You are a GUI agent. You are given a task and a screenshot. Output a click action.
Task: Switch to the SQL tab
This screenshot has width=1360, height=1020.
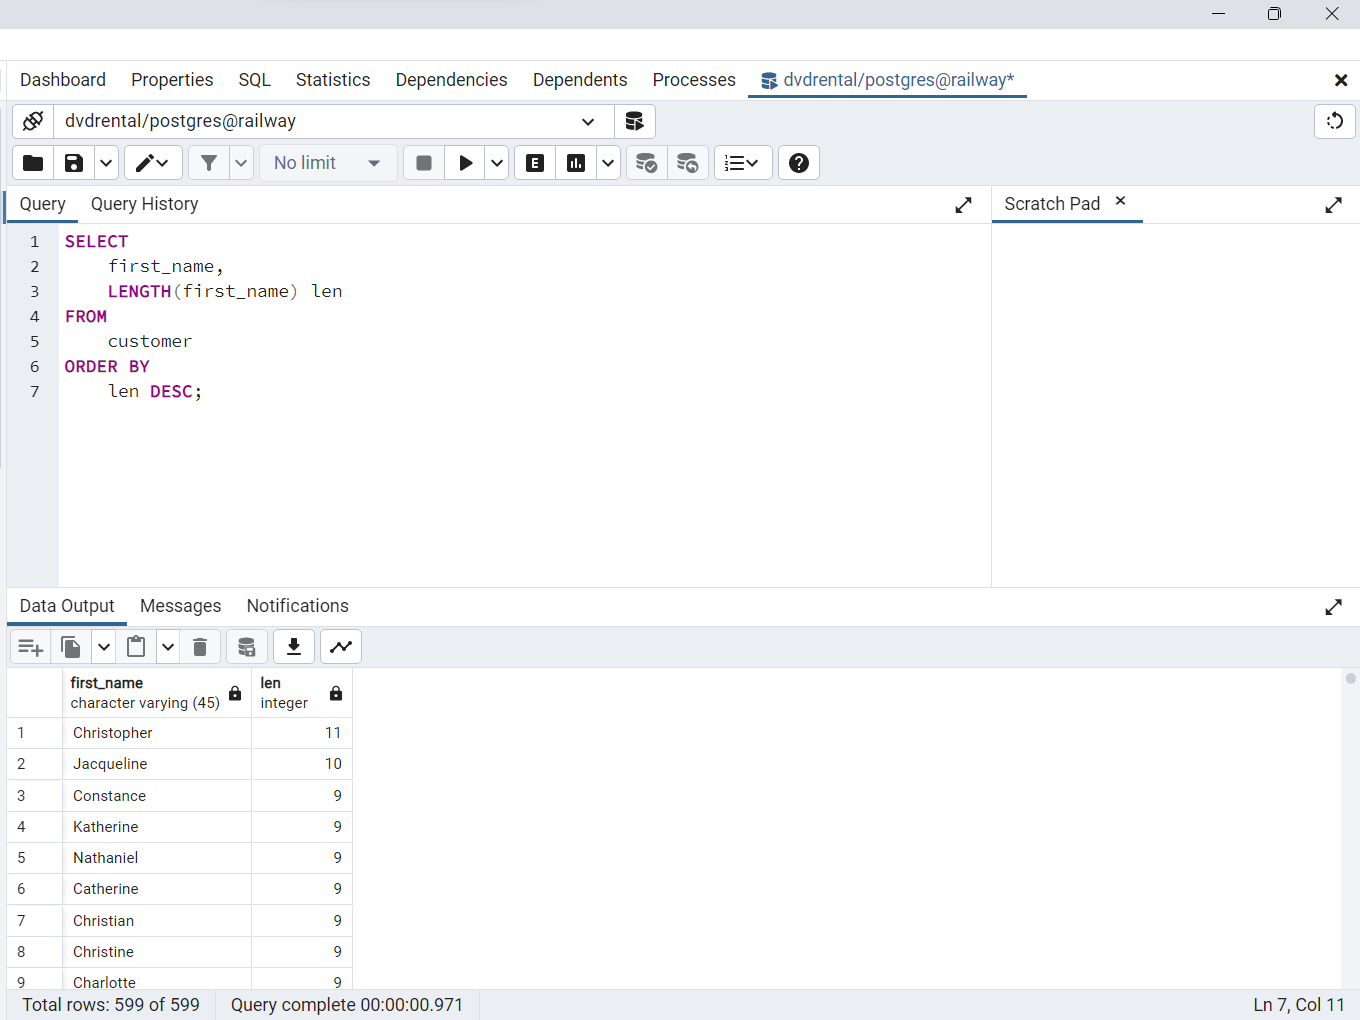point(255,80)
